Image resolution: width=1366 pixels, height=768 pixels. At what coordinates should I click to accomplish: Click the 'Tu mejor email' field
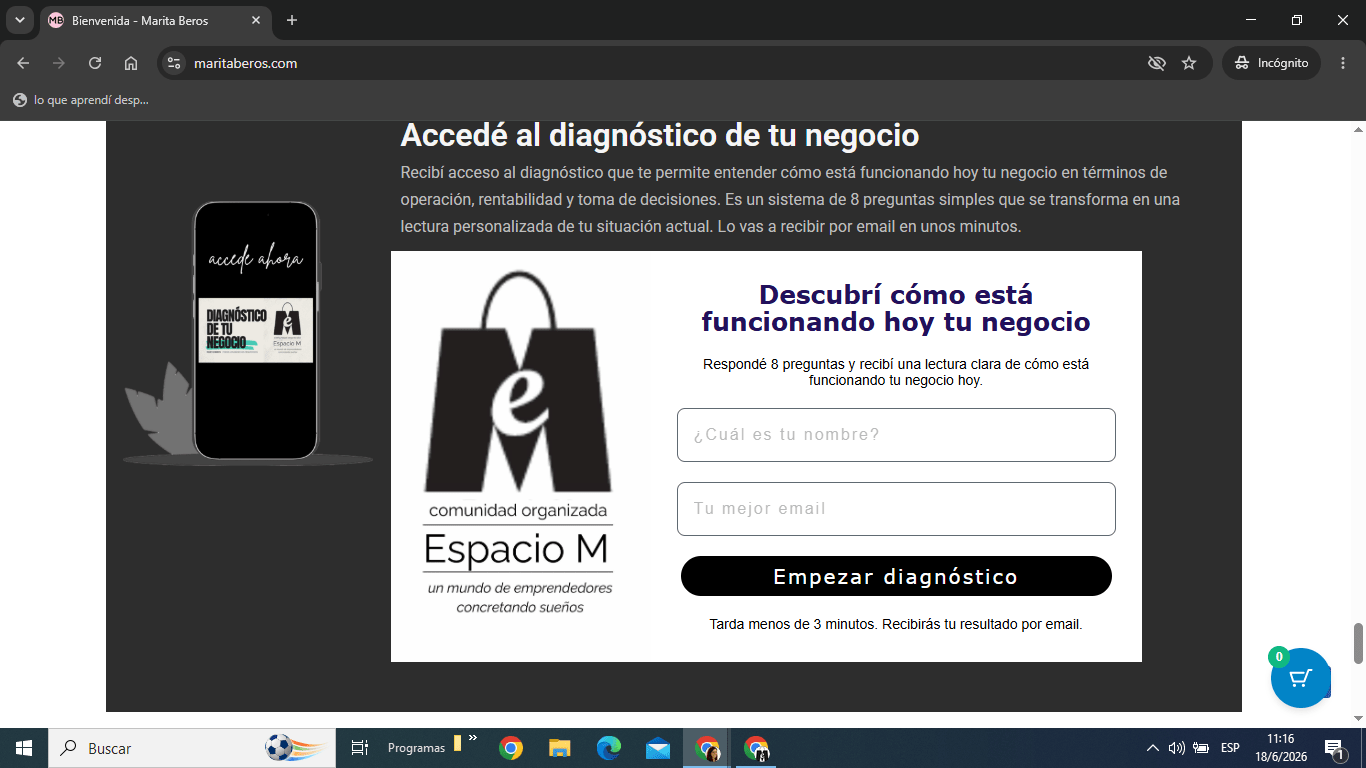(896, 509)
